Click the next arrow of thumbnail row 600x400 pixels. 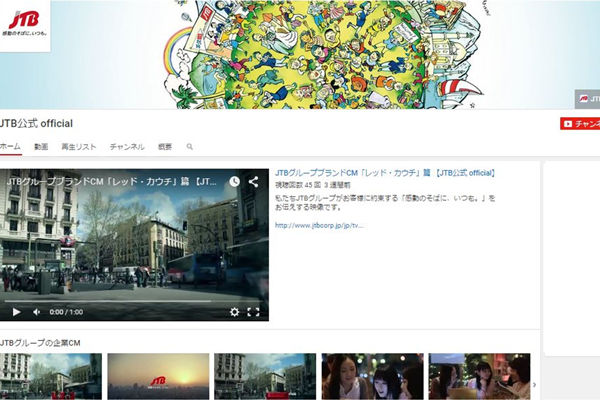click(x=535, y=385)
